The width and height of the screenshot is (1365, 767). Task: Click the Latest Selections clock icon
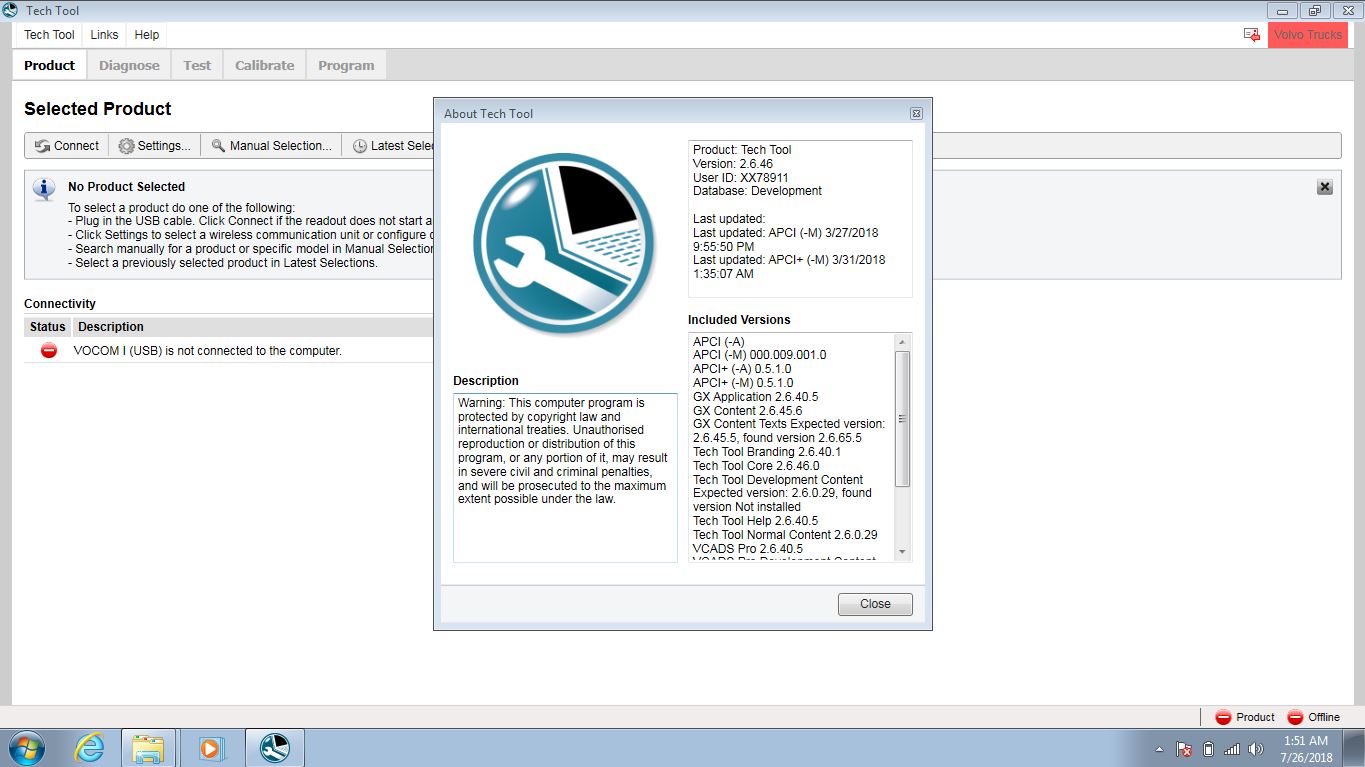point(360,146)
